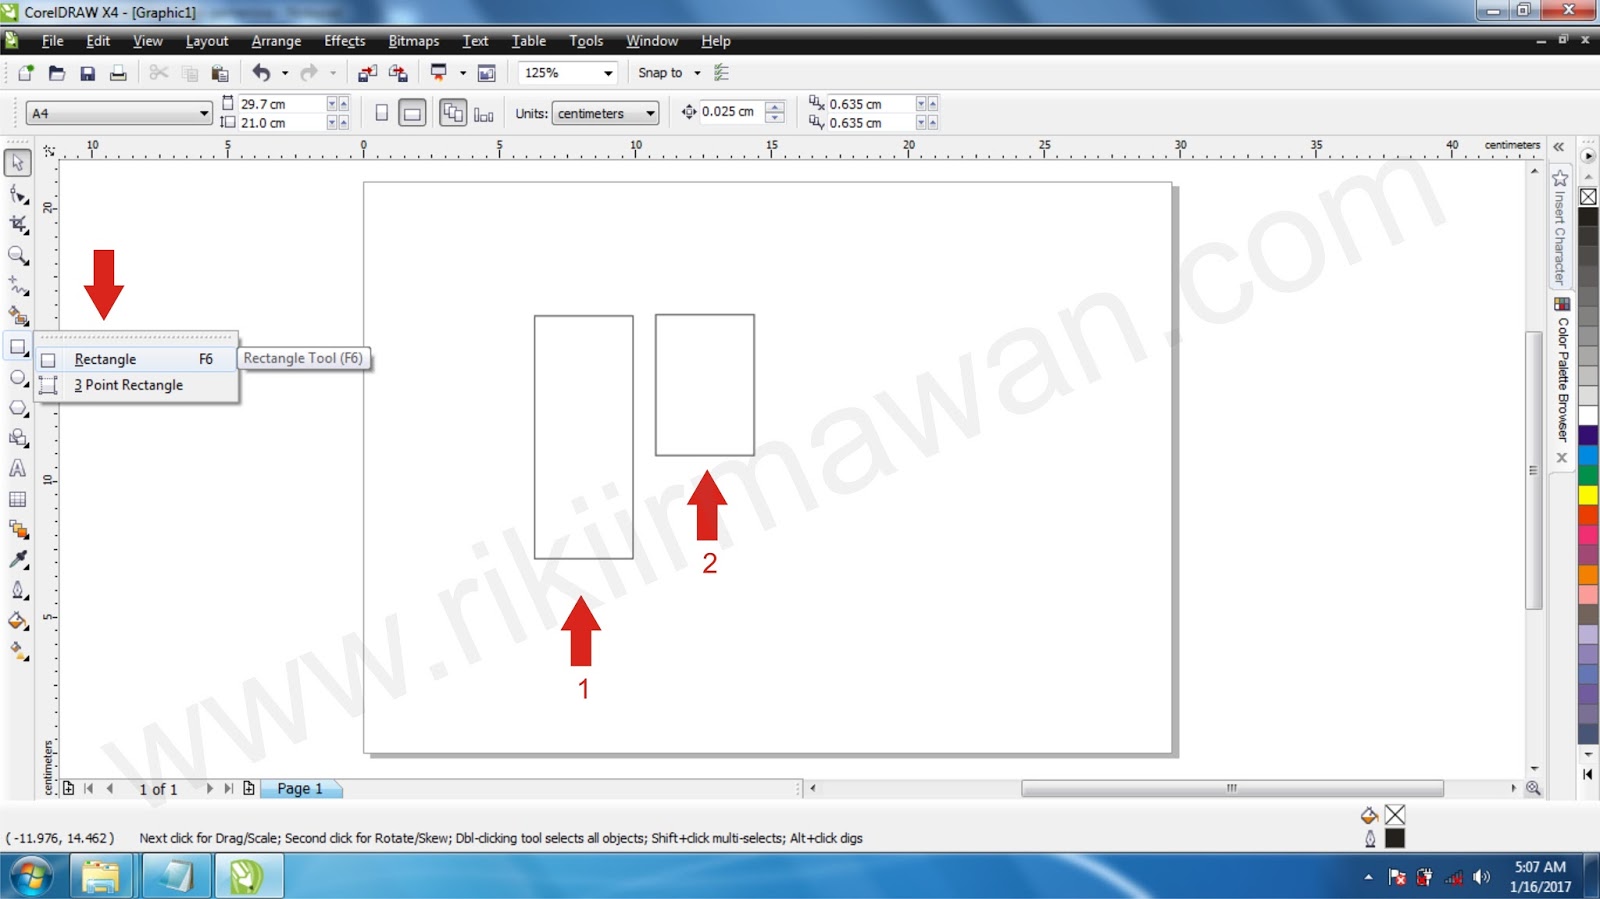Set page orientation to Landscape
The image size is (1600, 899).
click(412, 113)
